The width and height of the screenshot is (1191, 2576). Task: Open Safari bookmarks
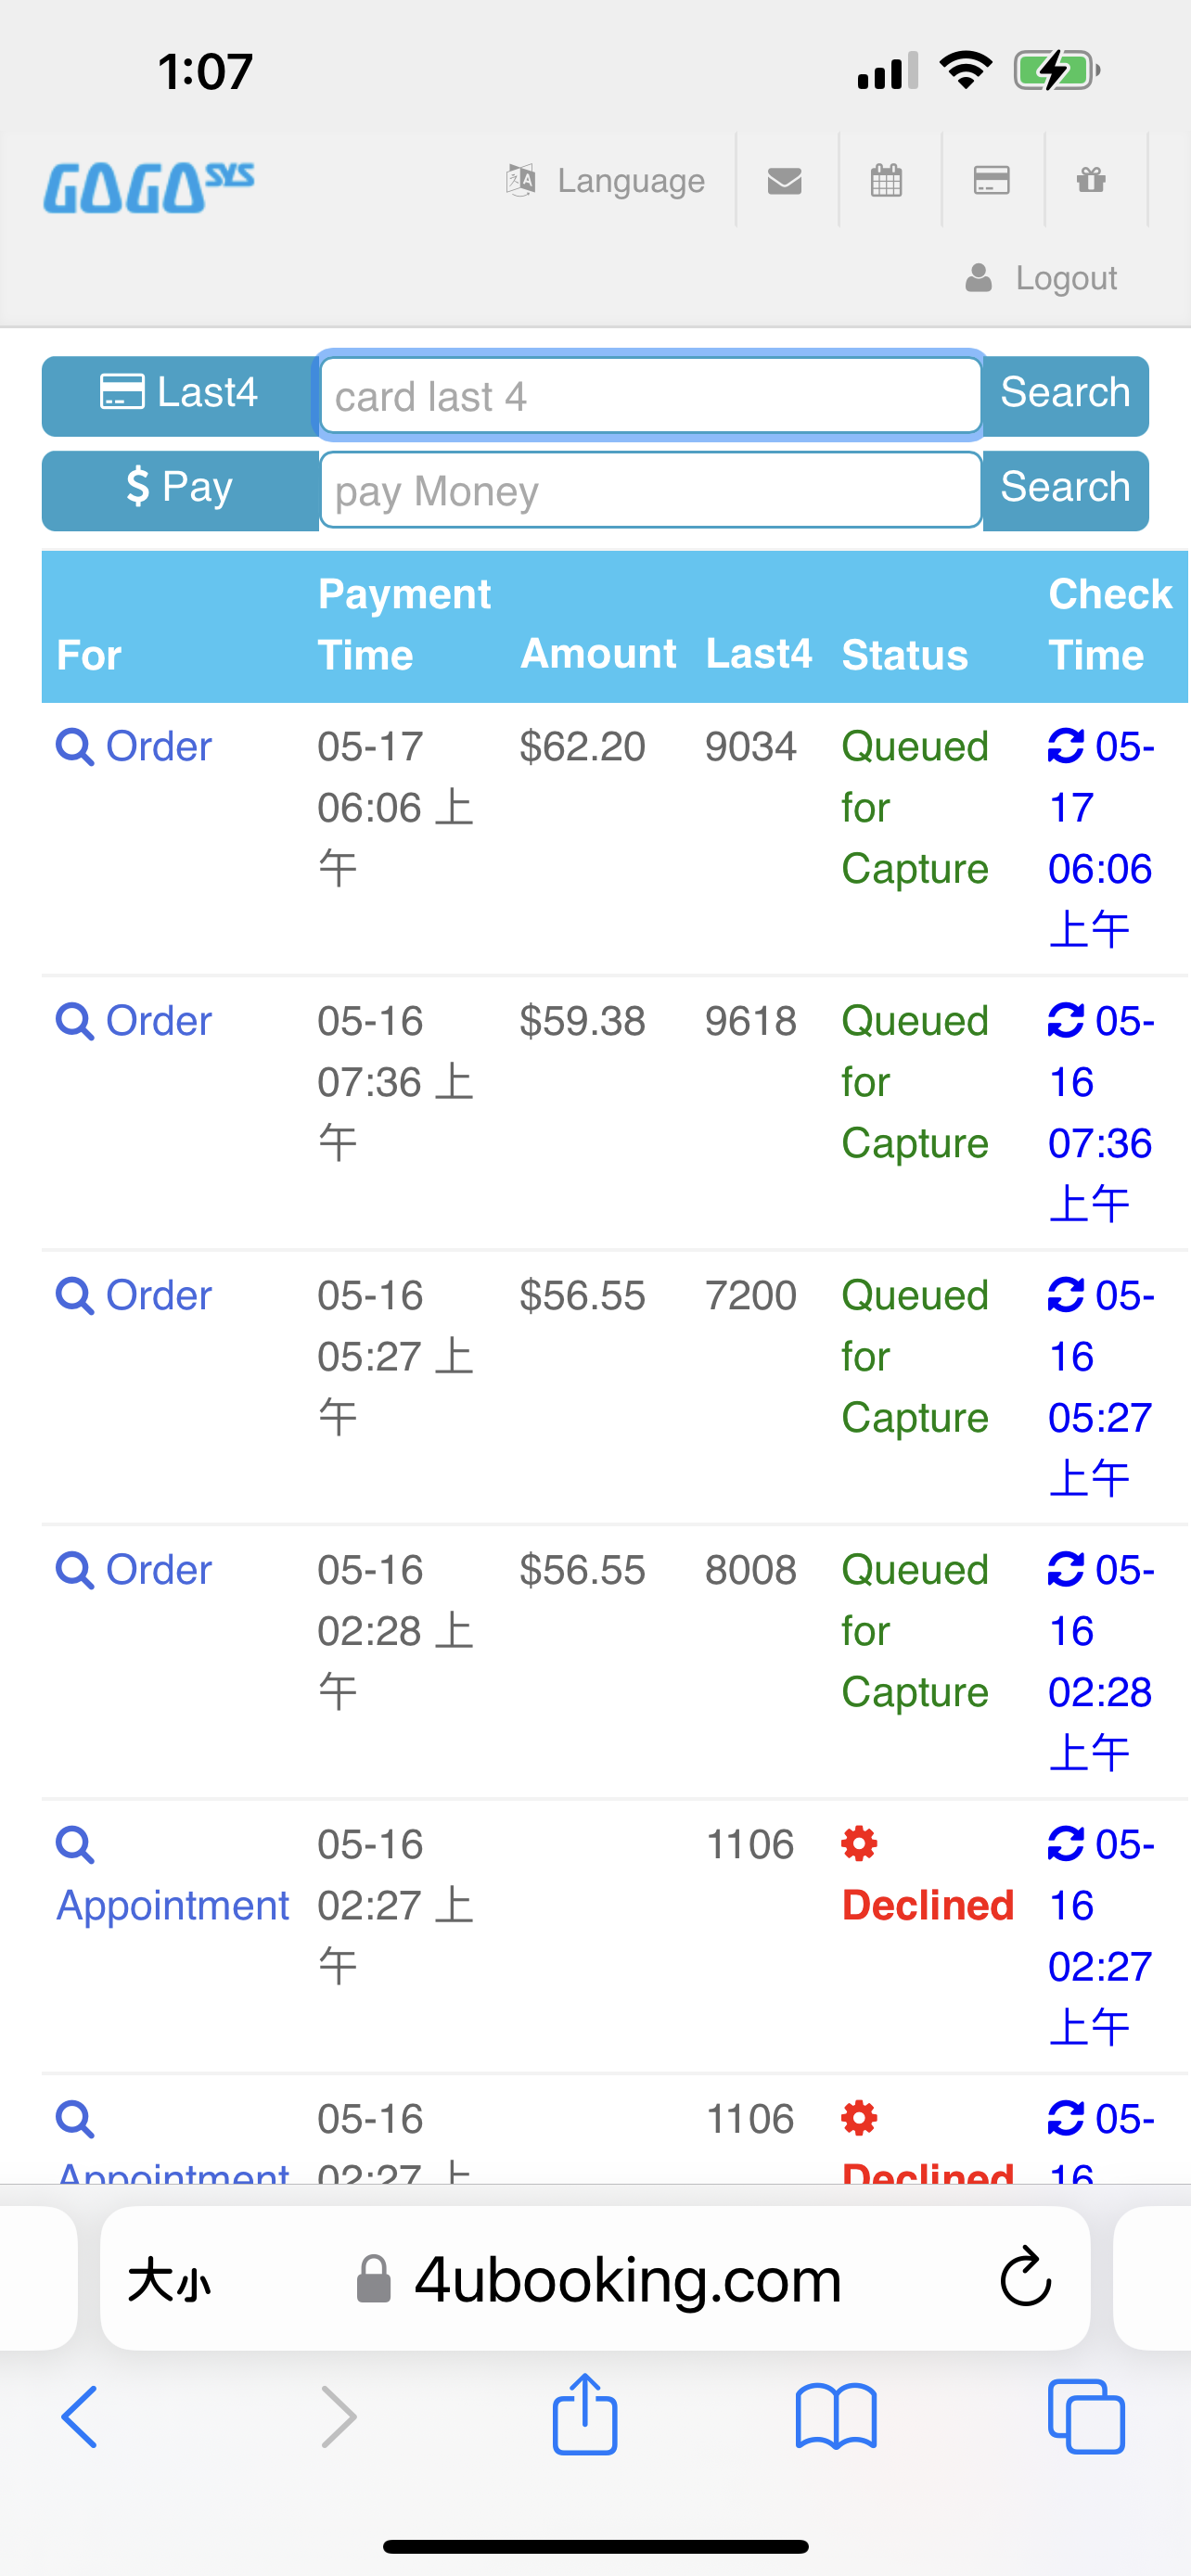tap(836, 2417)
